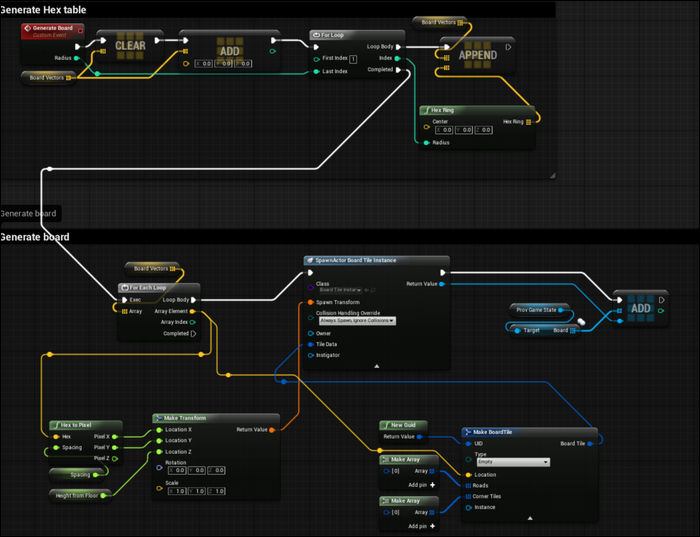Click the Rotation Z field in Make Transform
700x537 pixels.
point(216,470)
